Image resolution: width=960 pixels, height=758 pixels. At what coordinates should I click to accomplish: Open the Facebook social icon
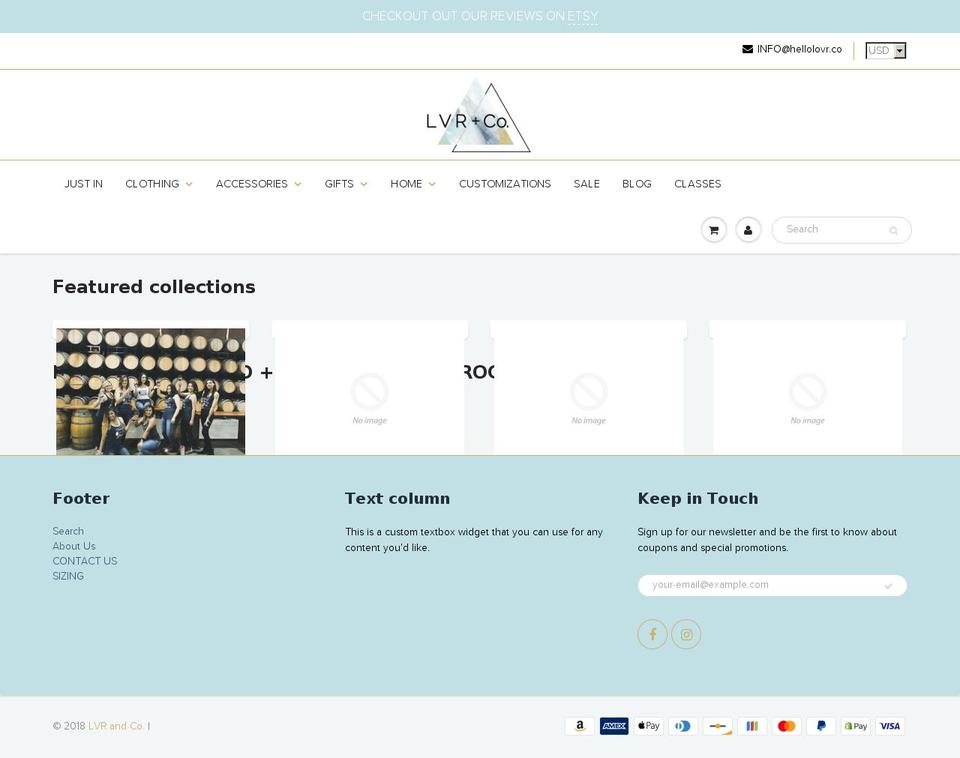point(652,634)
